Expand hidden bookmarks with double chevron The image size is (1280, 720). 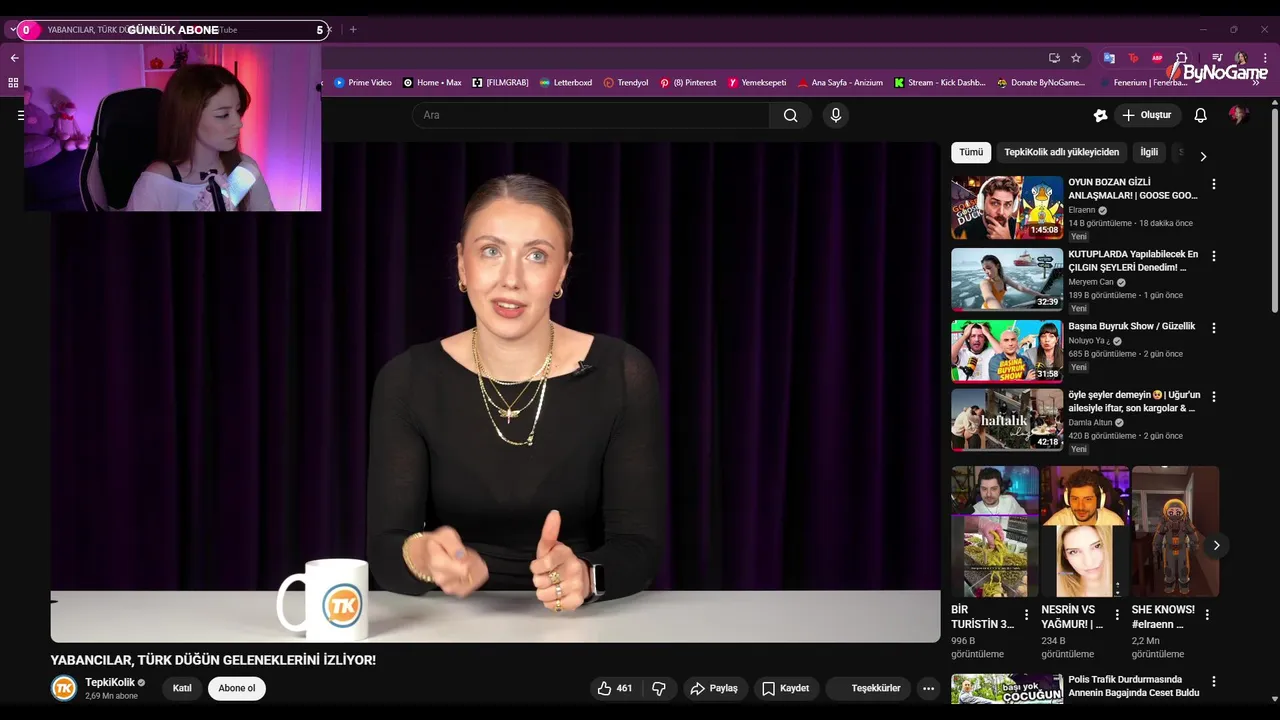click(1256, 82)
